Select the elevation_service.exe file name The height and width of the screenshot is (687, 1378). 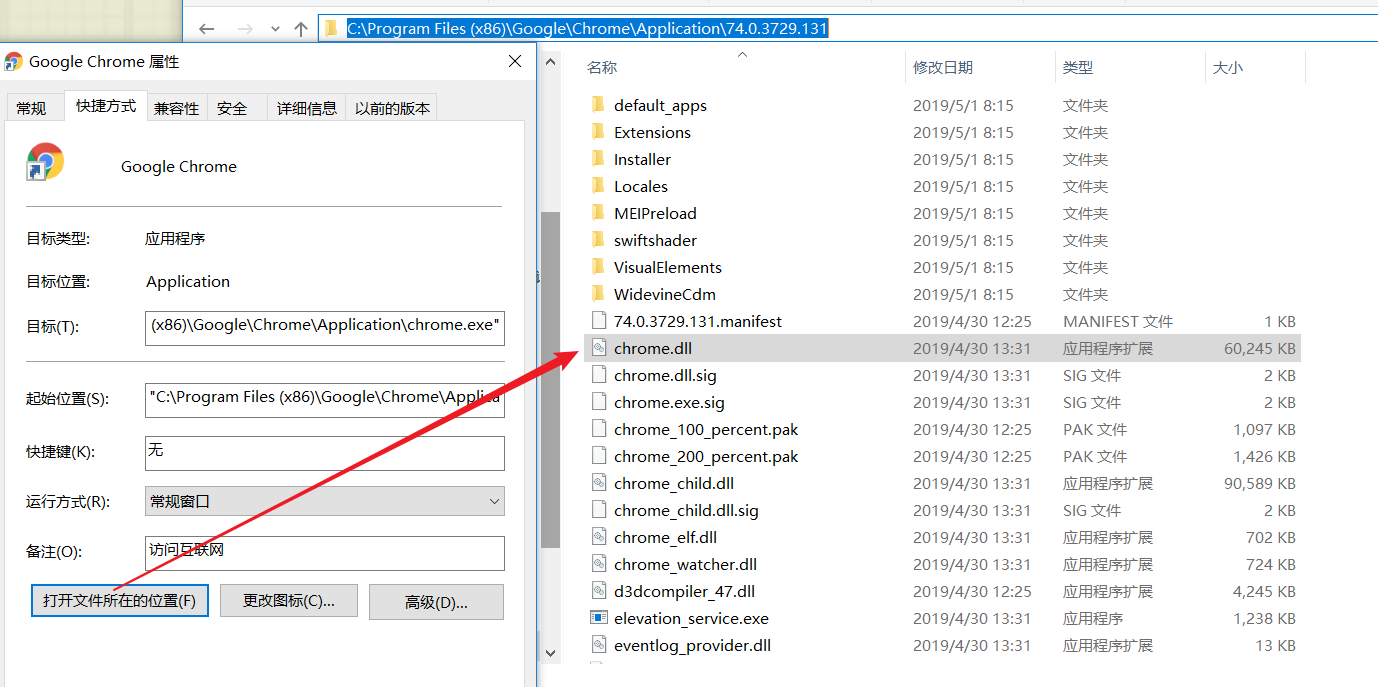pos(691,618)
